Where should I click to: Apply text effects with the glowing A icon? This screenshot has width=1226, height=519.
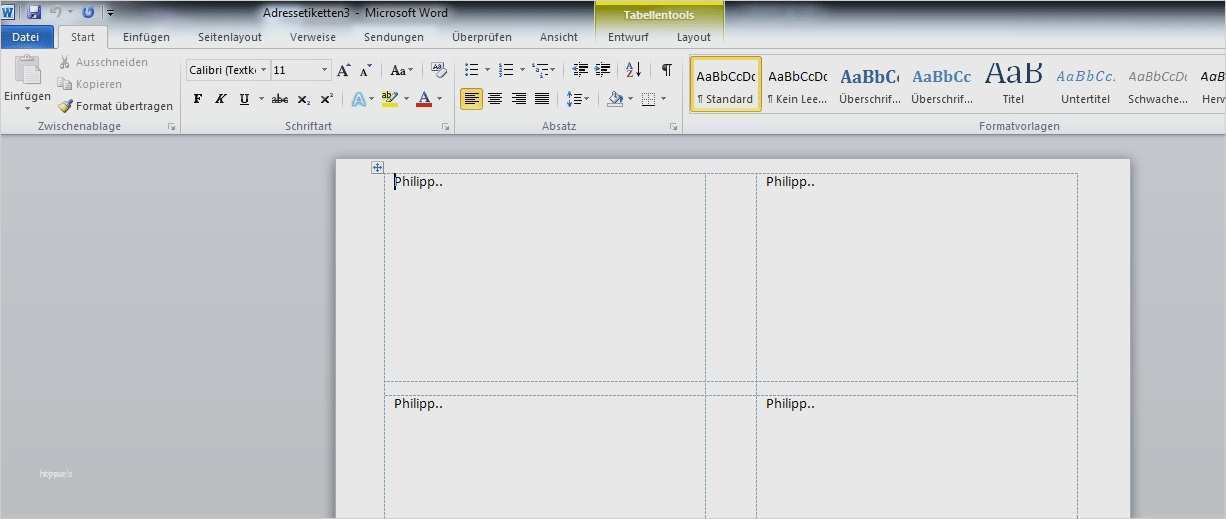pos(358,99)
